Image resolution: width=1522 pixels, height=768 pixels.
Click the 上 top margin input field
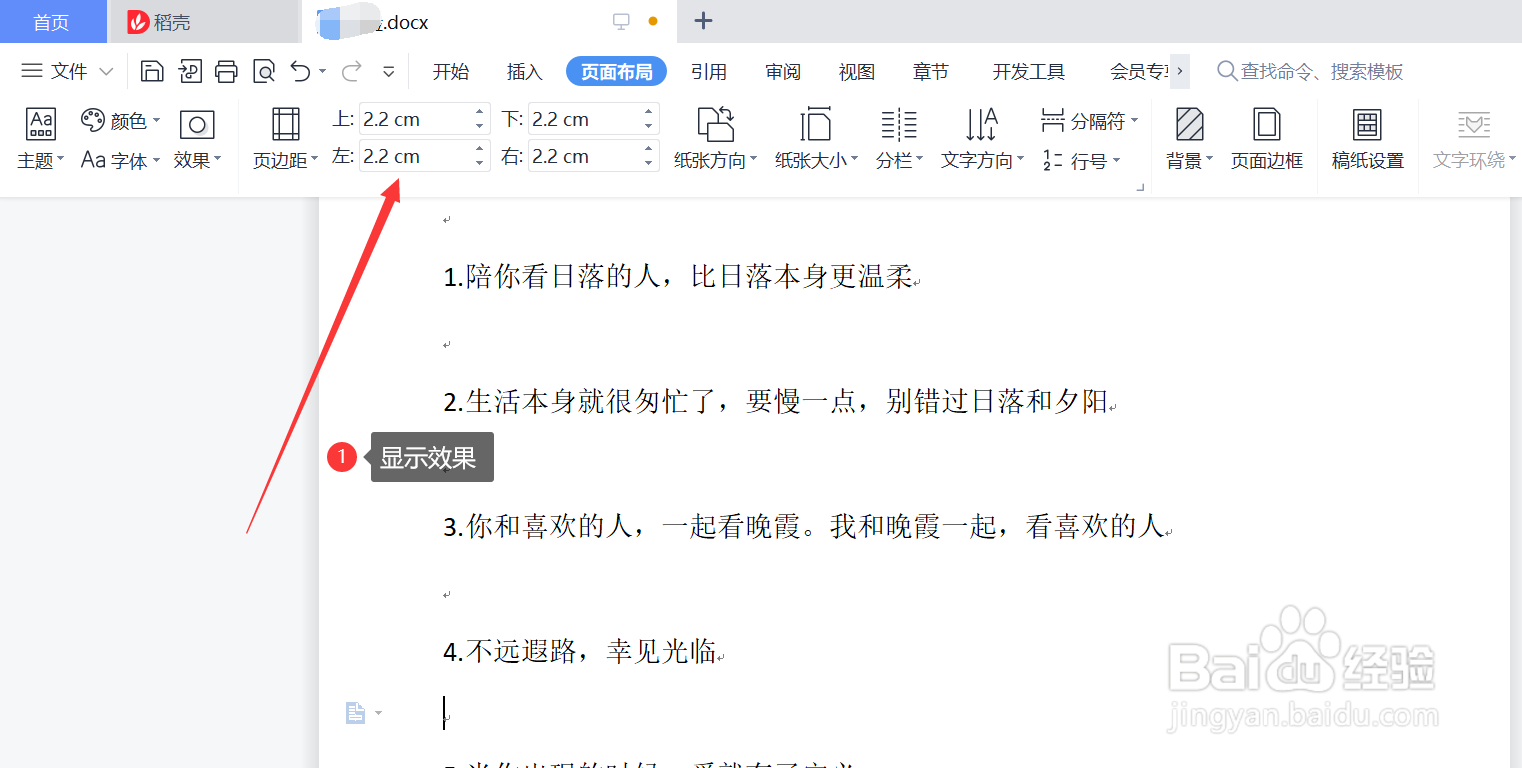click(x=415, y=119)
